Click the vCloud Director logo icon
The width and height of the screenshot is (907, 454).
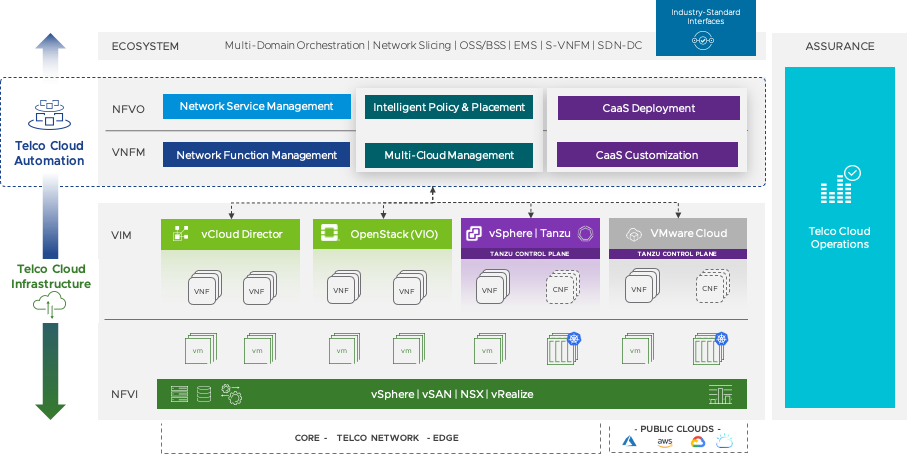click(x=181, y=234)
